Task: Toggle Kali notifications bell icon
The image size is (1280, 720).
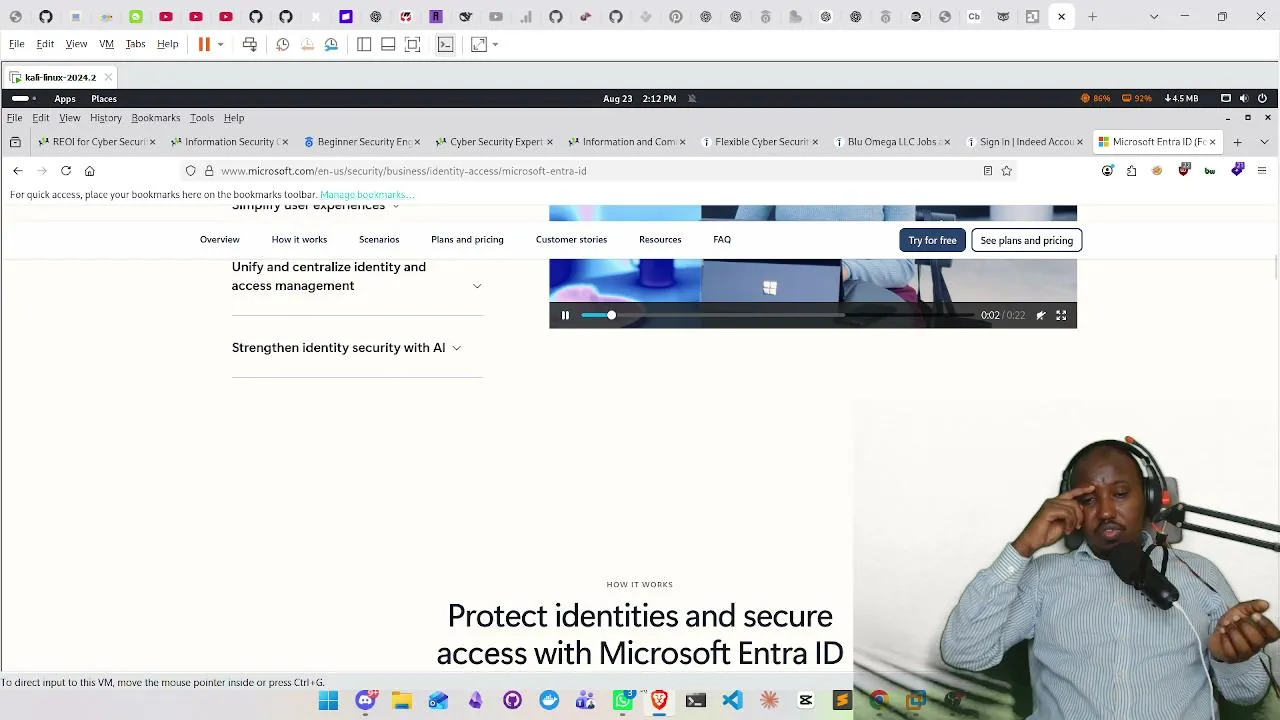Action: pyautogui.click(x=692, y=98)
